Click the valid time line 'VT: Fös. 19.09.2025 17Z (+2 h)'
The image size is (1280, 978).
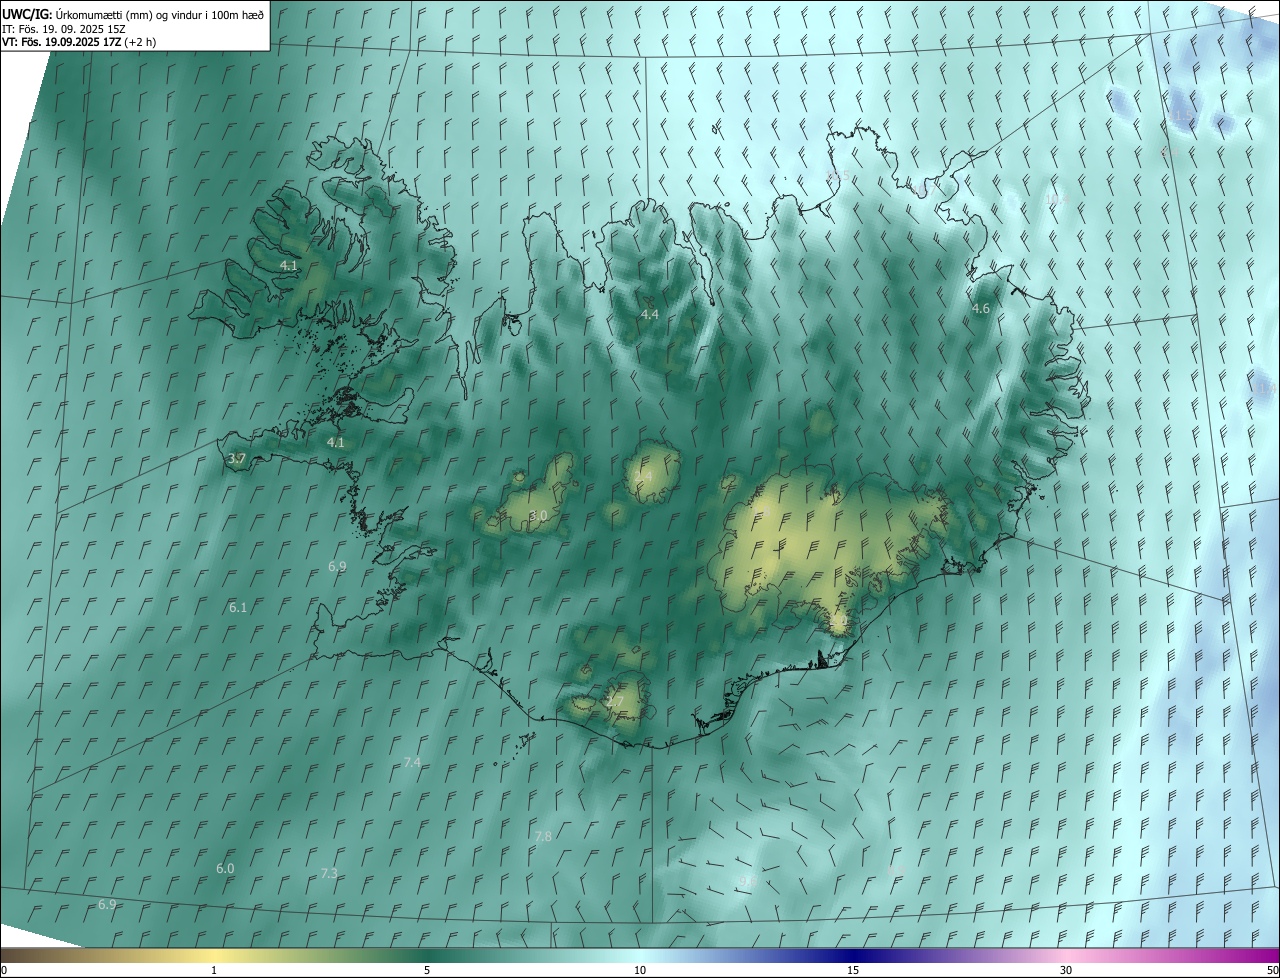pyautogui.click(x=79, y=42)
